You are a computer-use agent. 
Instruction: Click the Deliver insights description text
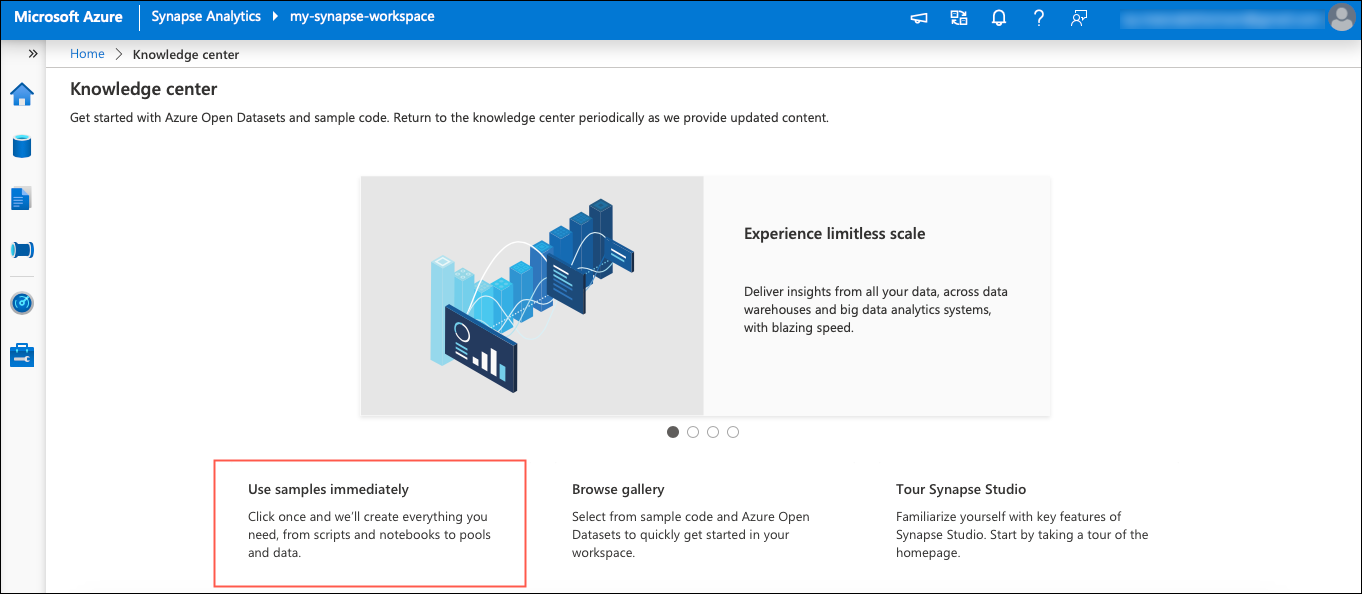(x=876, y=309)
